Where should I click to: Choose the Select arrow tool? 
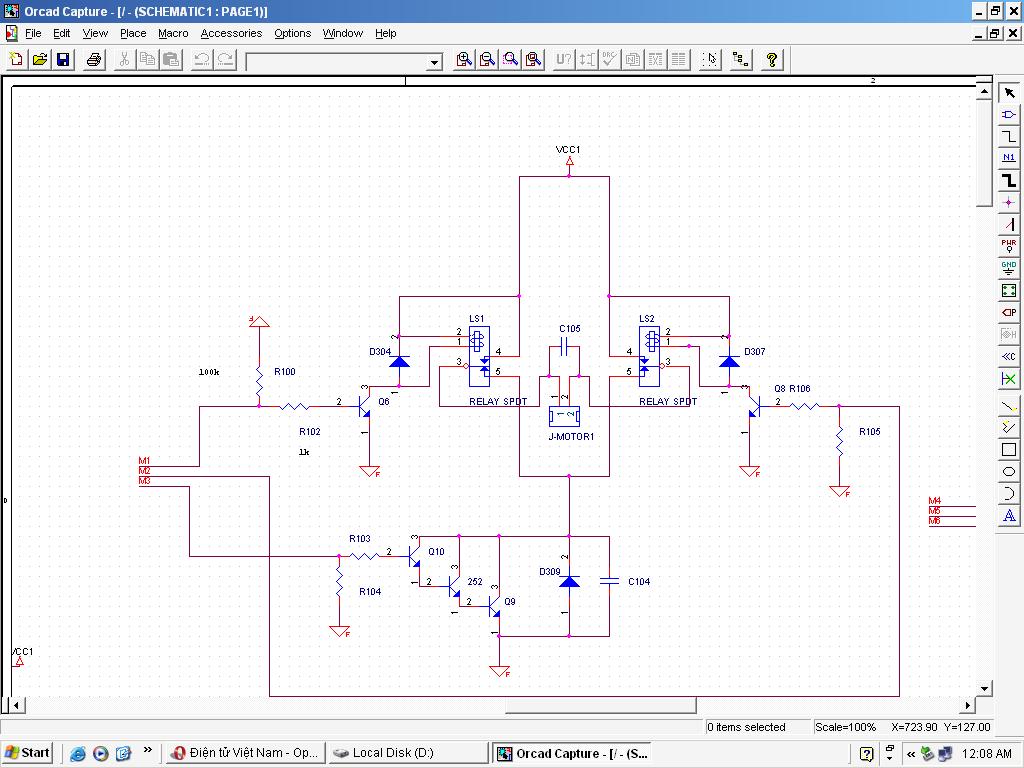(x=1009, y=93)
